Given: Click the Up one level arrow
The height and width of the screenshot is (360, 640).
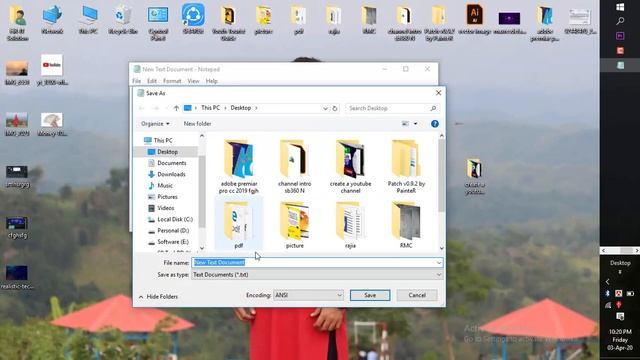Looking at the screenshot, I should 176,108.
